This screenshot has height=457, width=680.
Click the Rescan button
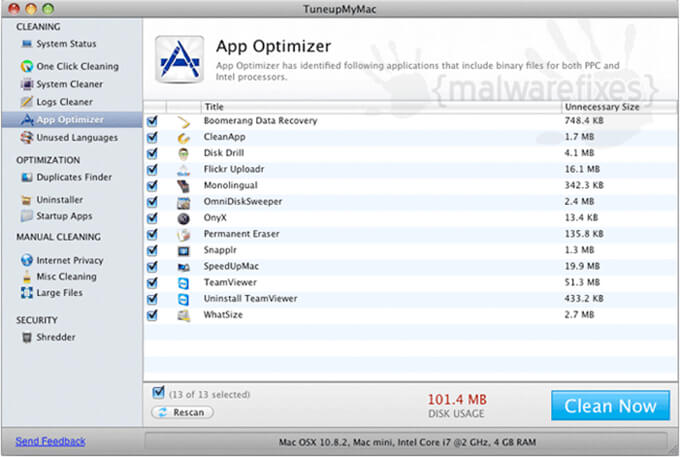[x=183, y=412]
